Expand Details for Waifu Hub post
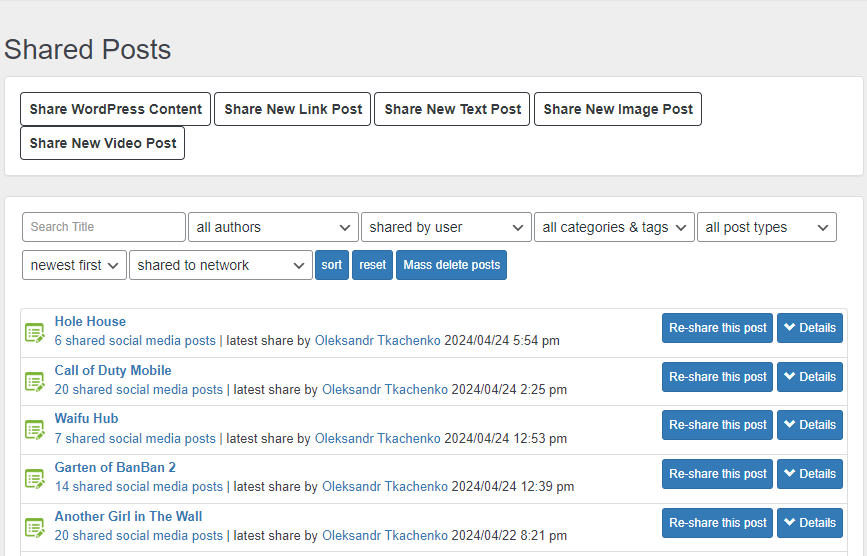Viewport: 867px width, 556px height. coord(809,425)
